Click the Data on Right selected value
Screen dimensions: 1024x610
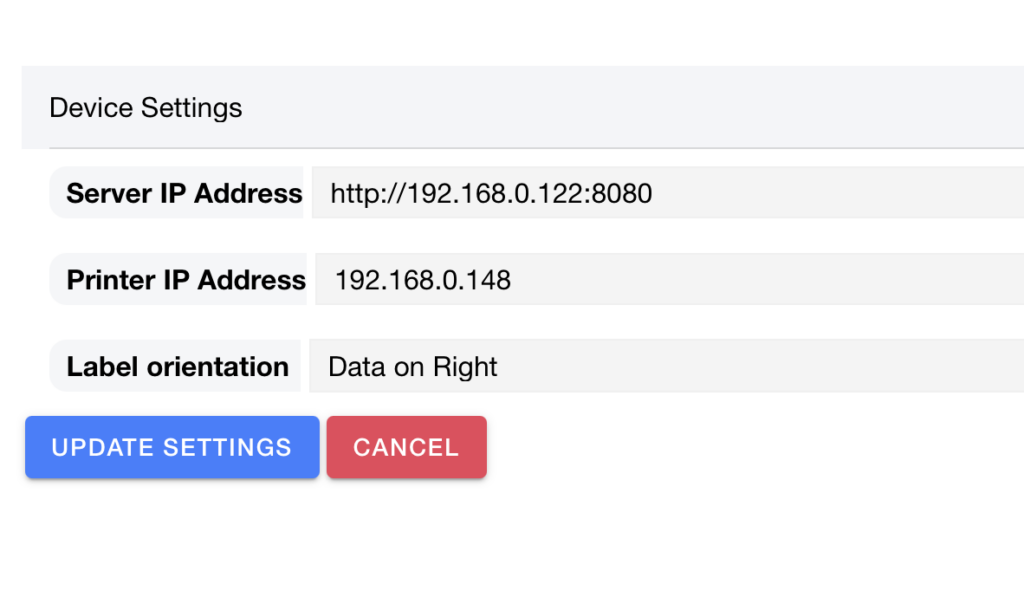coord(413,367)
